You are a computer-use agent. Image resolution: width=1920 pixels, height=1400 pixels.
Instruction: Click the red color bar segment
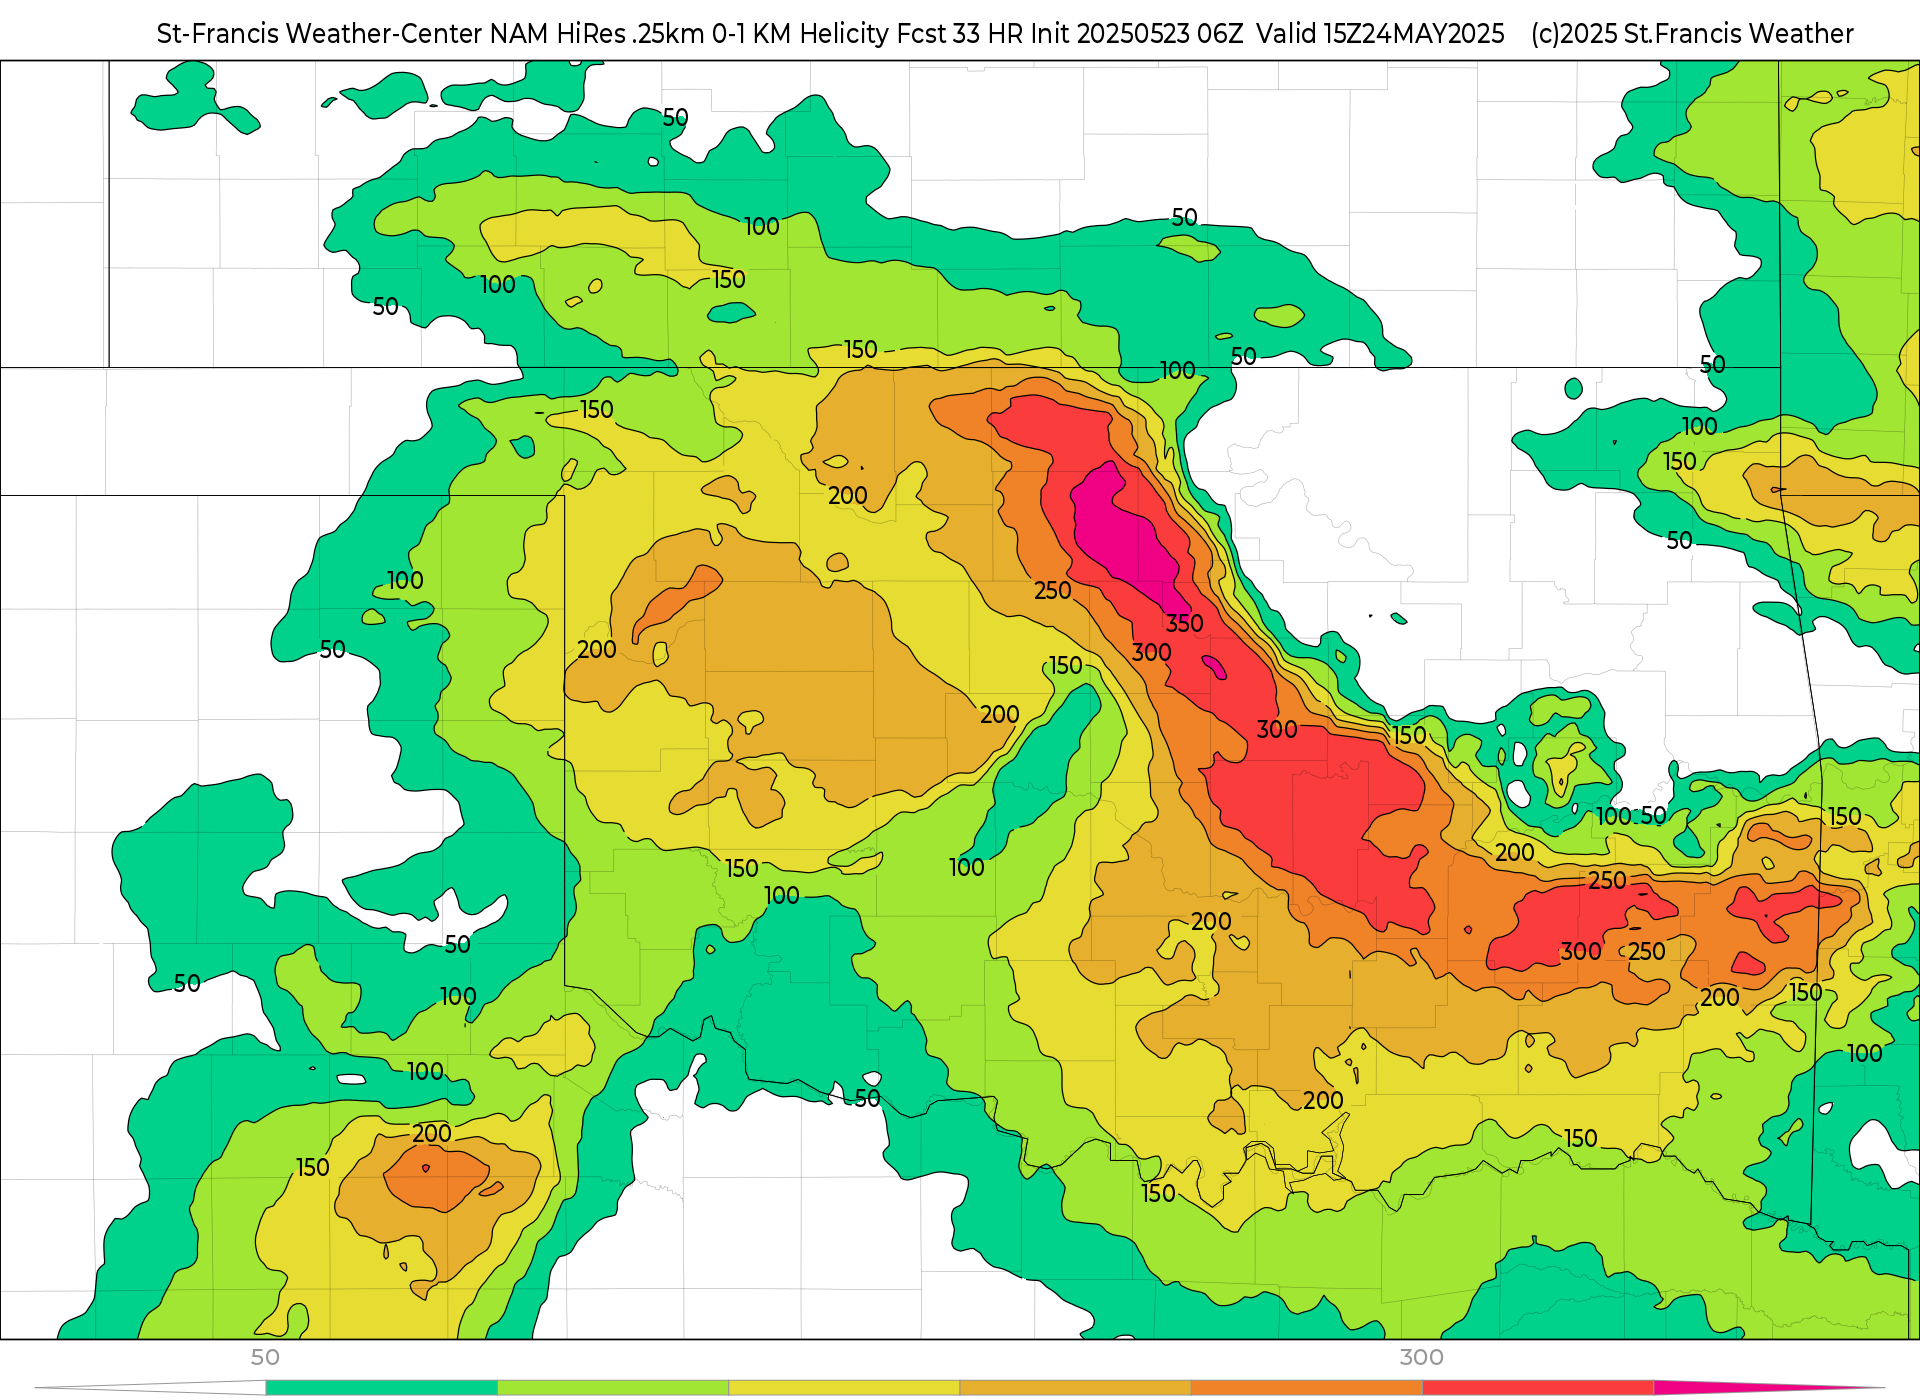[1537, 1388]
